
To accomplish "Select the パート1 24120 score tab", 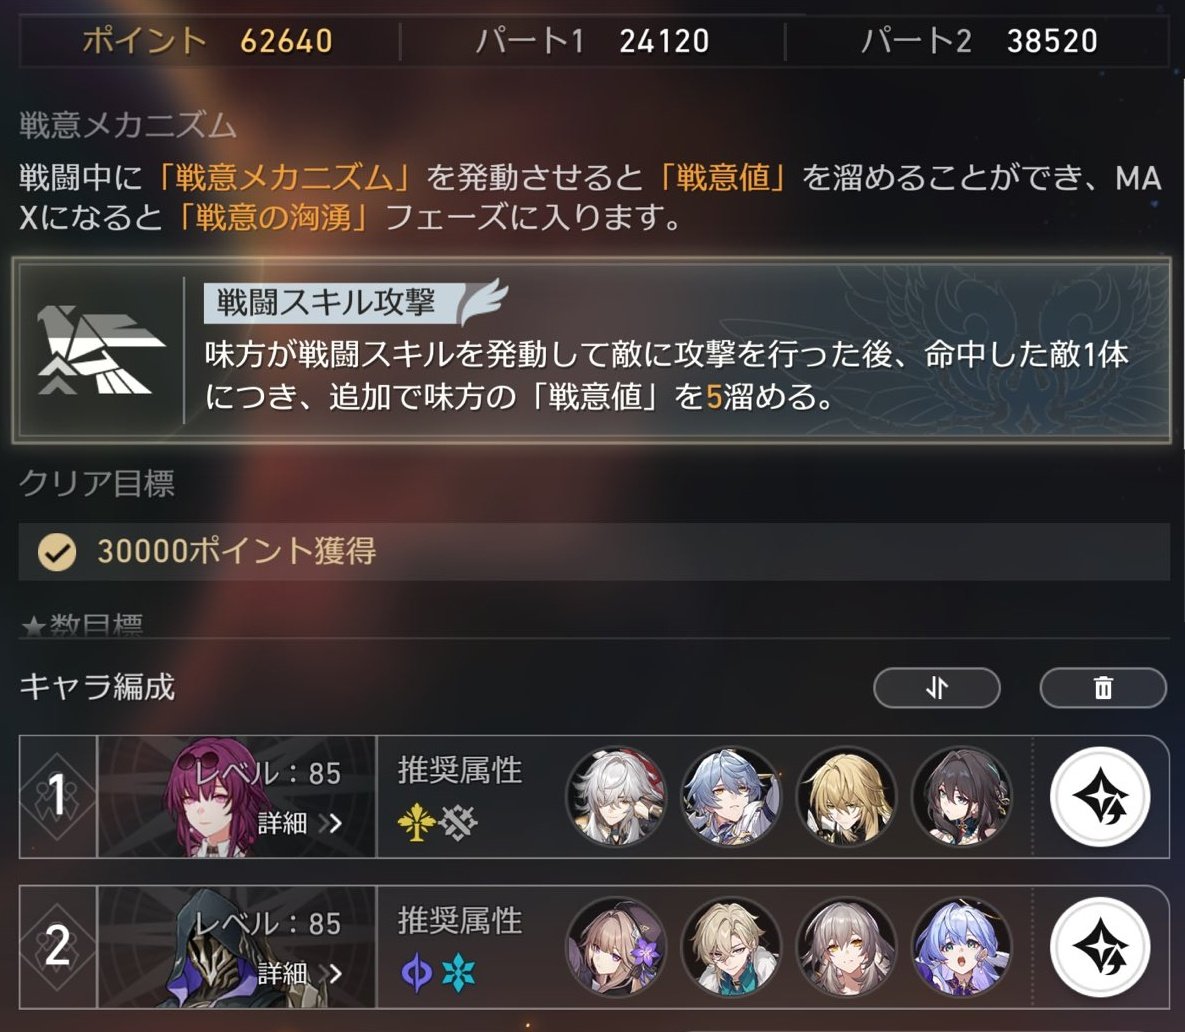I will [x=592, y=41].
